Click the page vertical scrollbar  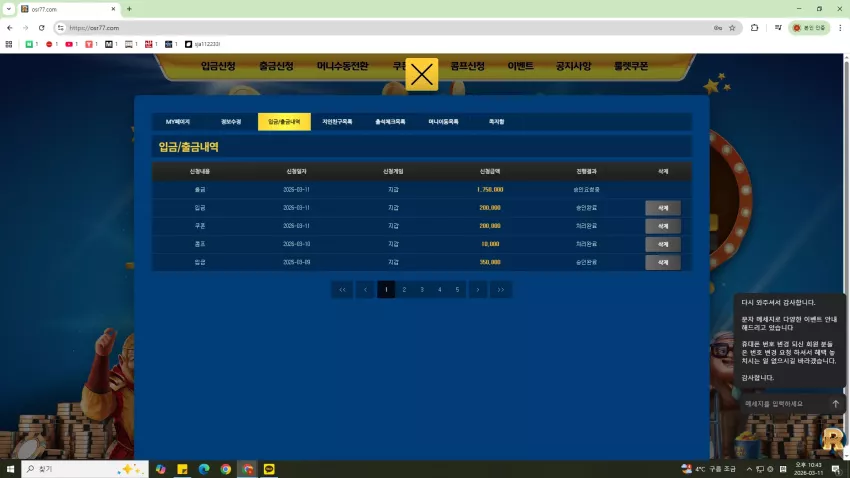846,255
